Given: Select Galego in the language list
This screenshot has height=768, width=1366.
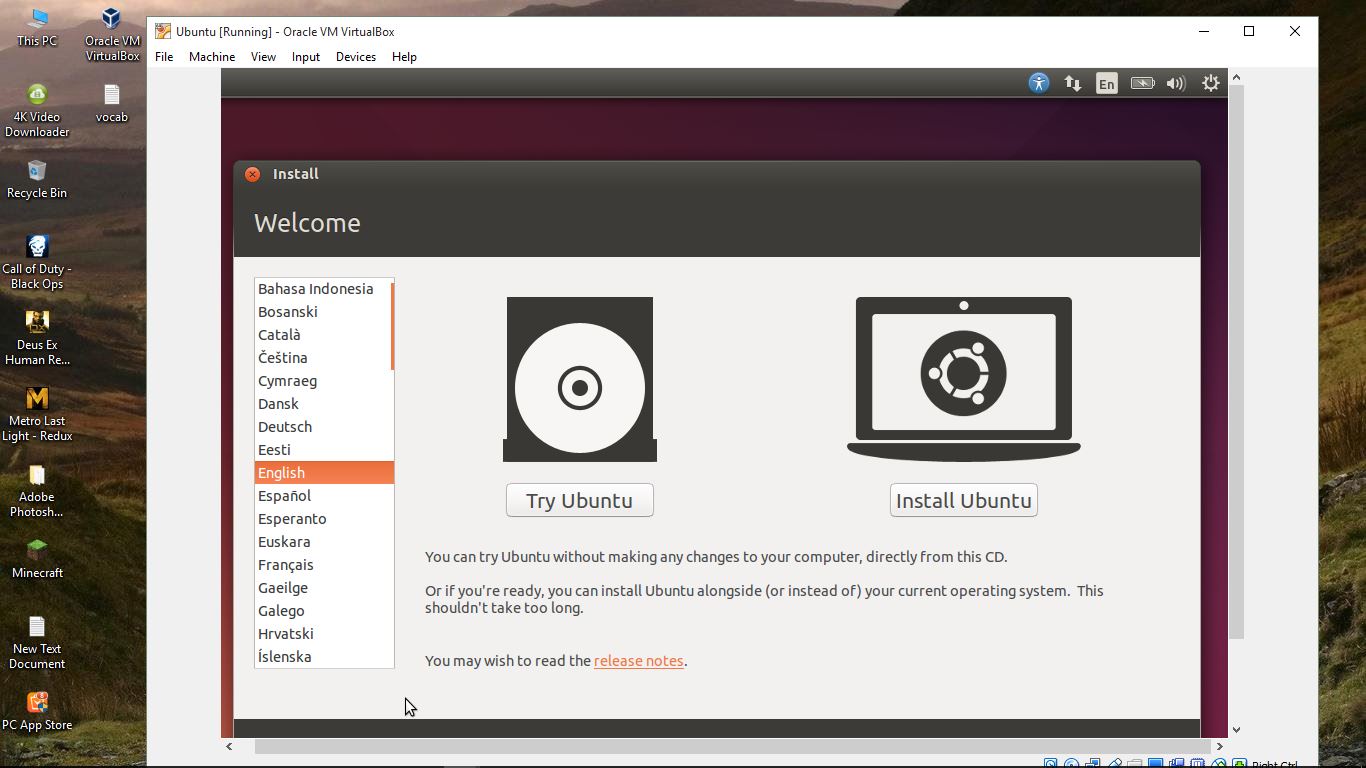Looking at the screenshot, I should [x=323, y=611].
